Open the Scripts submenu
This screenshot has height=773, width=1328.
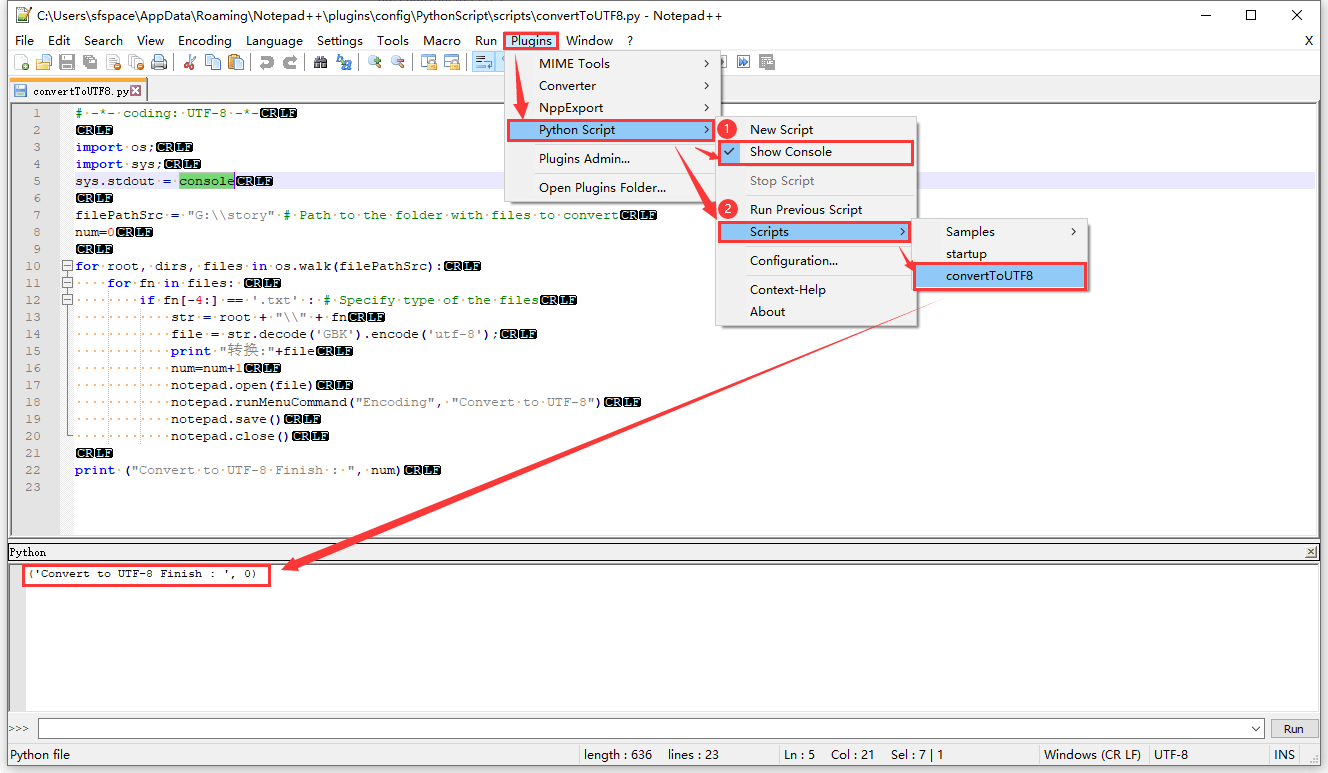coord(815,232)
